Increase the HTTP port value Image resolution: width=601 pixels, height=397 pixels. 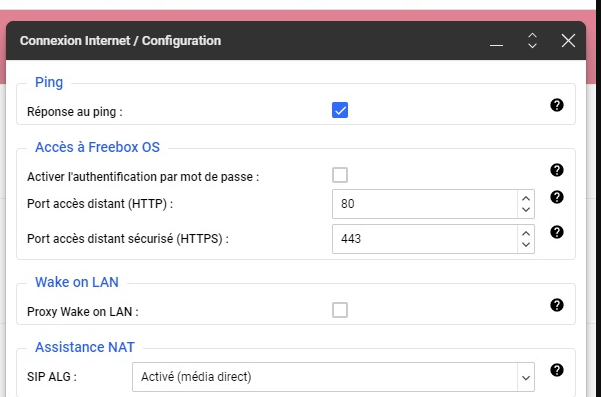pos(526,198)
